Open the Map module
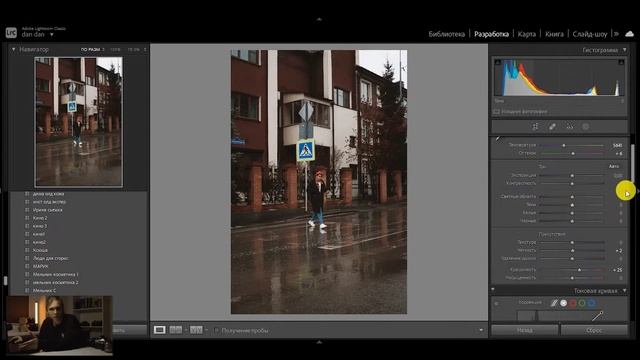Viewport: 640px width, 360px height. pyautogui.click(x=527, y=34)
